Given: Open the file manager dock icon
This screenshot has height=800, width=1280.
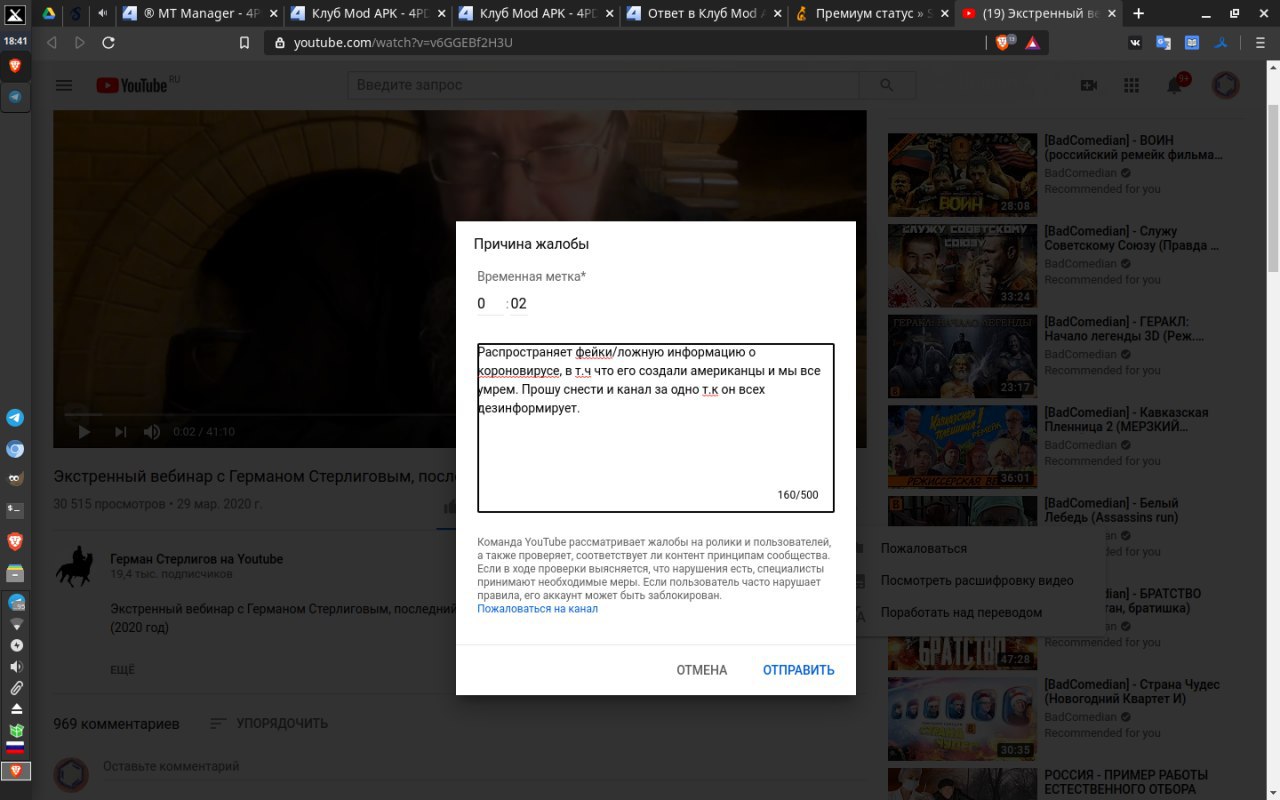Looking at the screenshot, I should pyautogui.click(x=15, y=573).
